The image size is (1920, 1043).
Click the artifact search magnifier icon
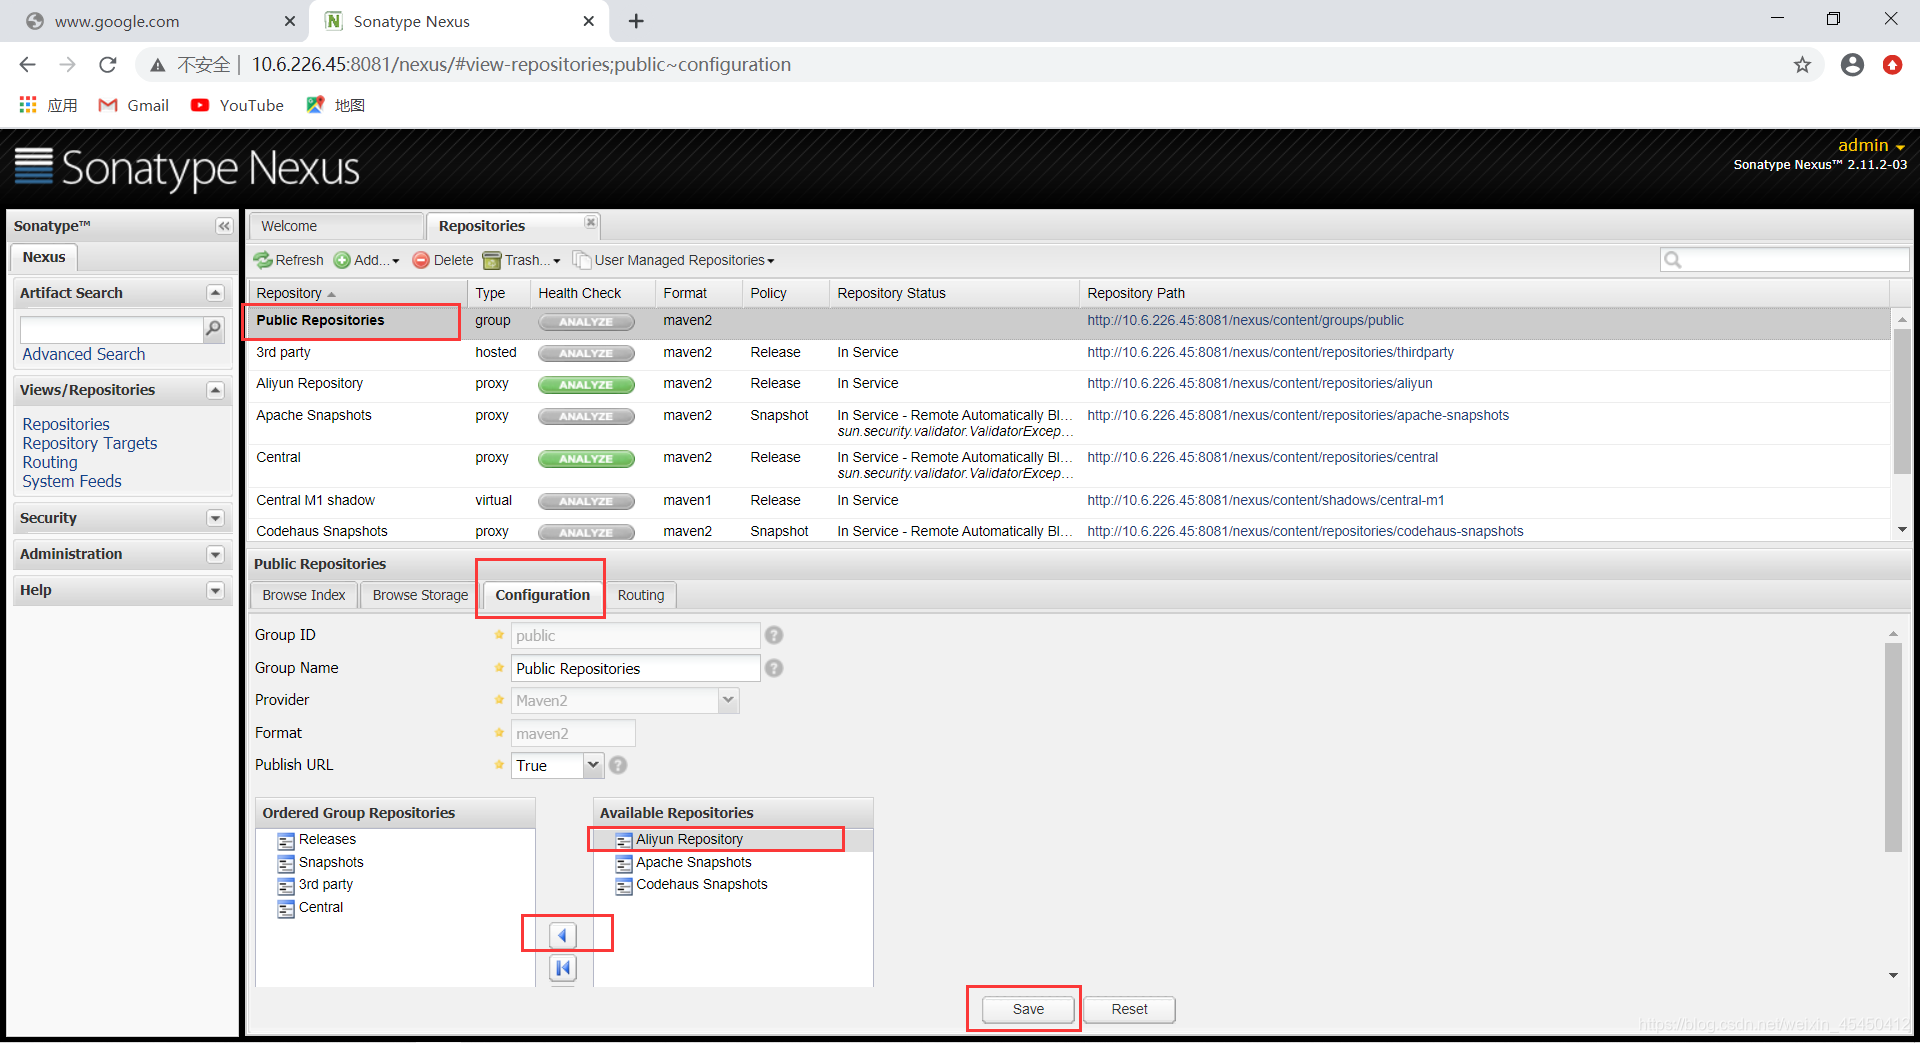[213, 328]
